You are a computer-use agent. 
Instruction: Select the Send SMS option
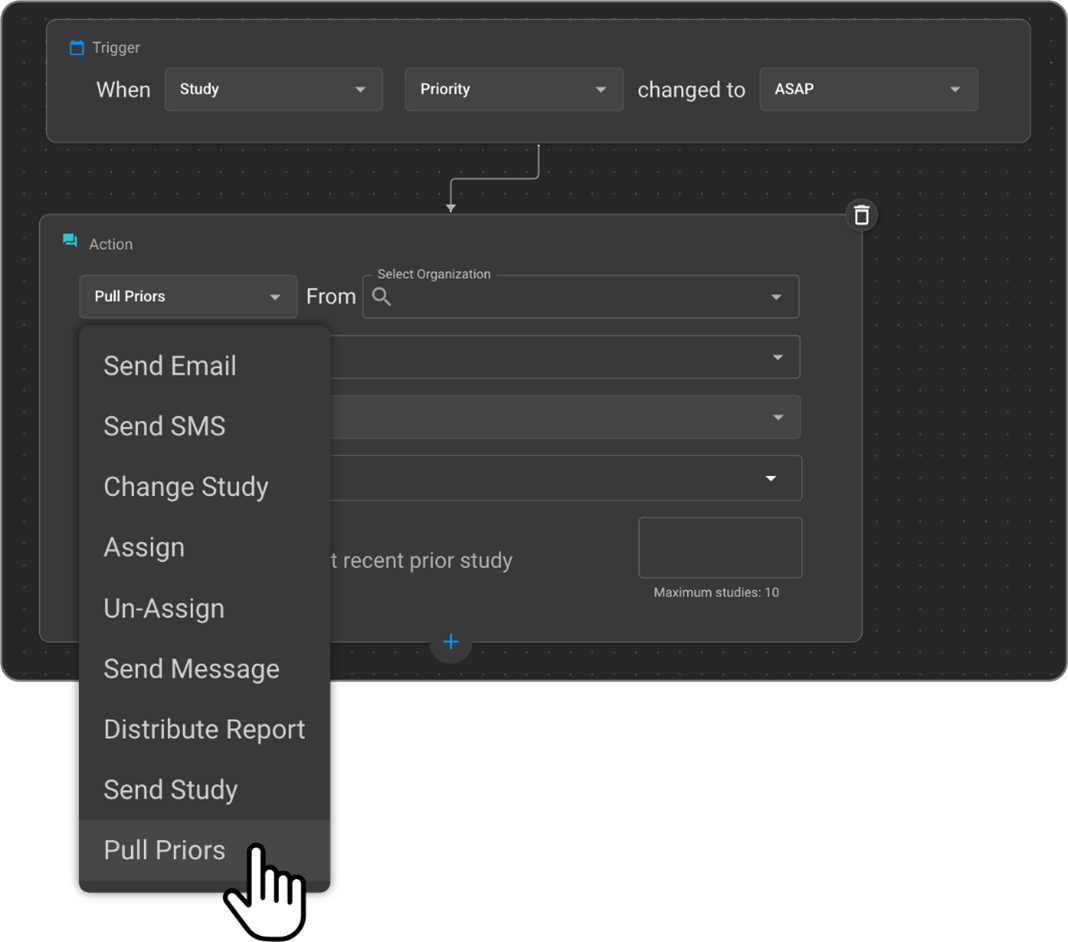(165, 426)
